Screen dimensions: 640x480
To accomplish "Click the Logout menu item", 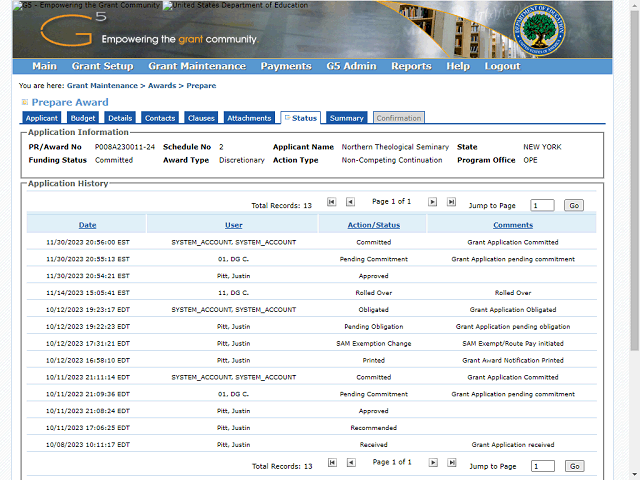I will coord(502,66).
